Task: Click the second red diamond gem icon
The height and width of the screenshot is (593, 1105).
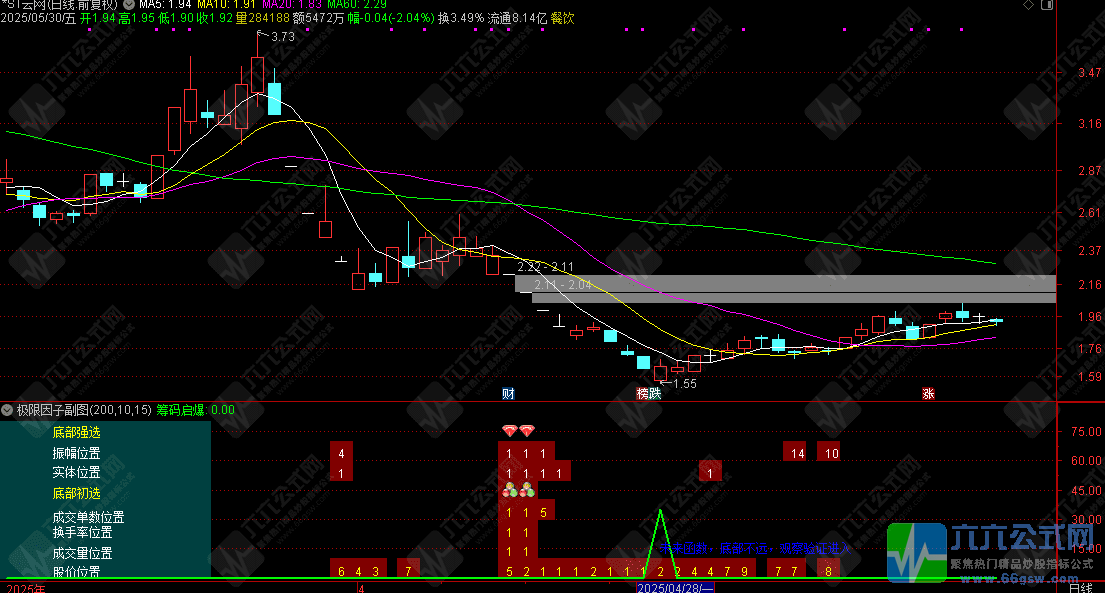Action: (527, 431)
